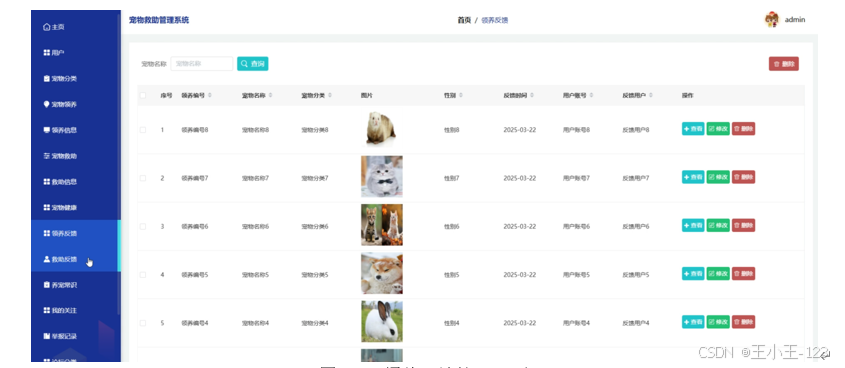845x368 pixels.
Task: Sort by 反馈用户 column arrows
Action: (651, 95)
